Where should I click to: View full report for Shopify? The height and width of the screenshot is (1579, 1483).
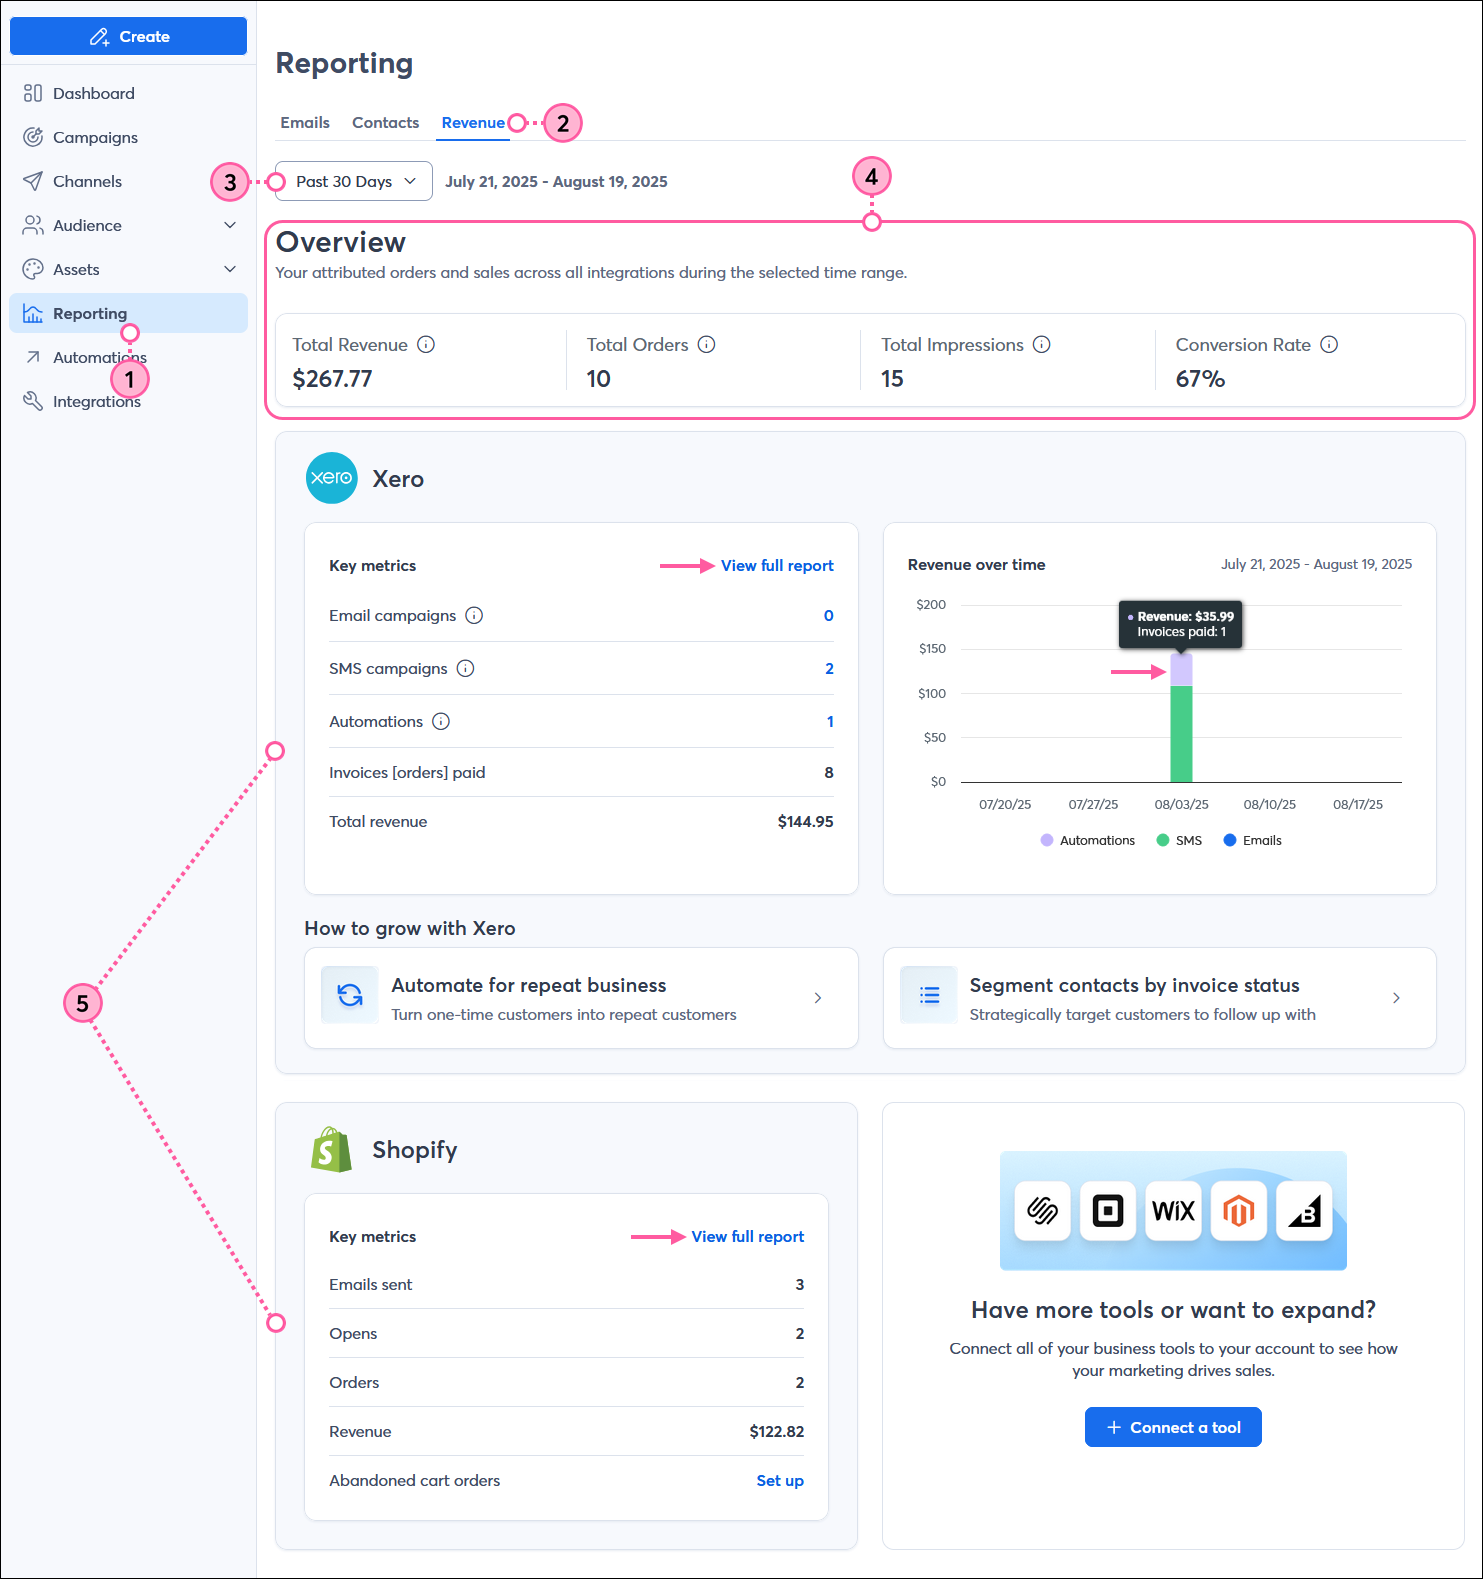tap(748, 1236)
